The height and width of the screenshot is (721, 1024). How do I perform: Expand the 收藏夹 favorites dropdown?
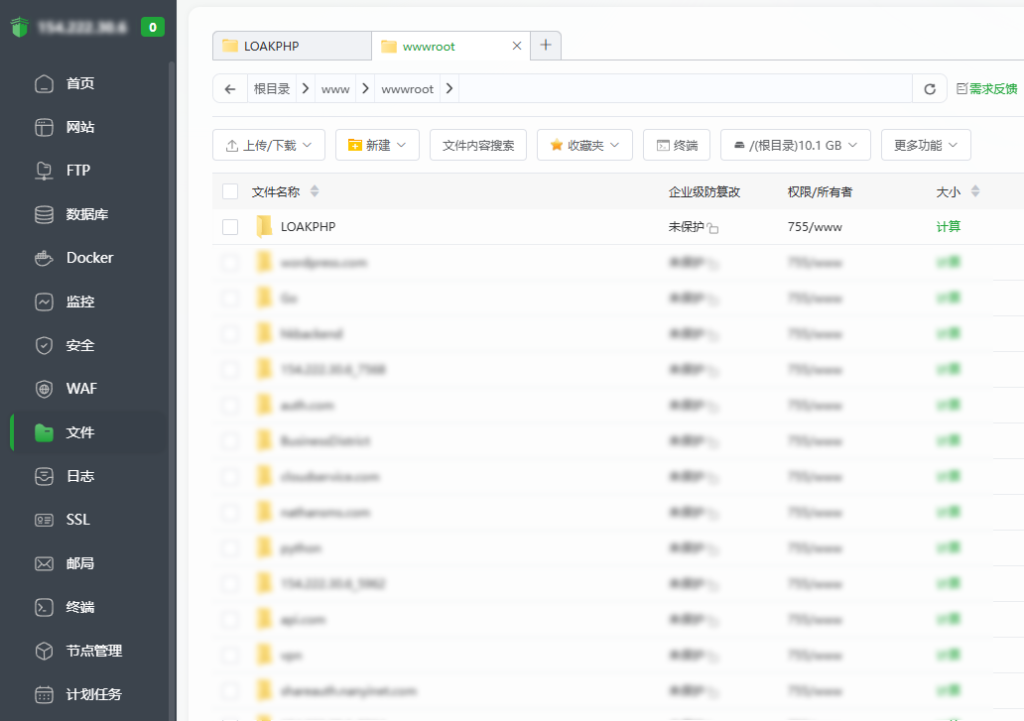point(584,145)
